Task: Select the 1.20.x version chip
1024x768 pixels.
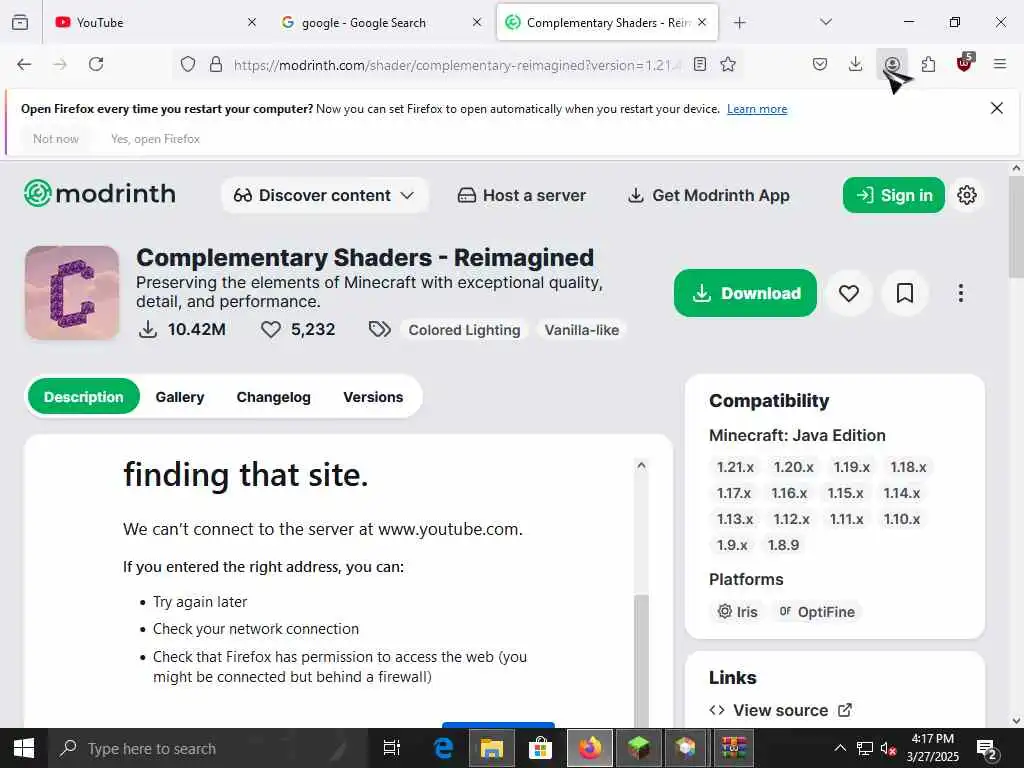Action: point(793,467)
